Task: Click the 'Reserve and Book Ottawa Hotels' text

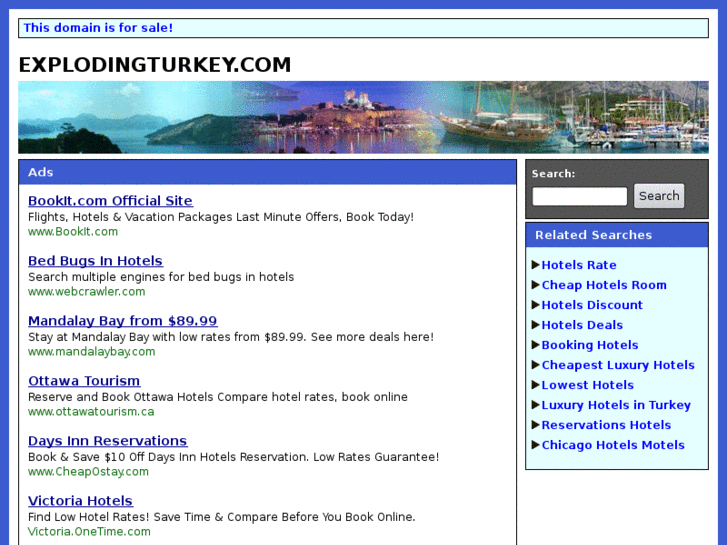Action: (x=217, y=397)
